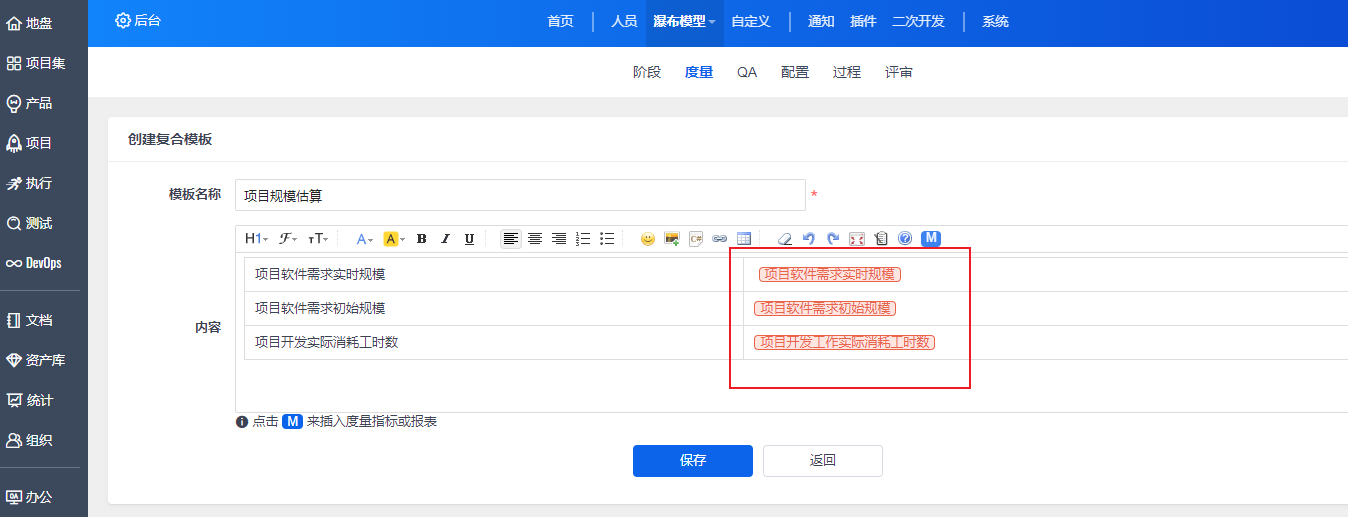Open 插件 in top menu

(x=863, y=21)
